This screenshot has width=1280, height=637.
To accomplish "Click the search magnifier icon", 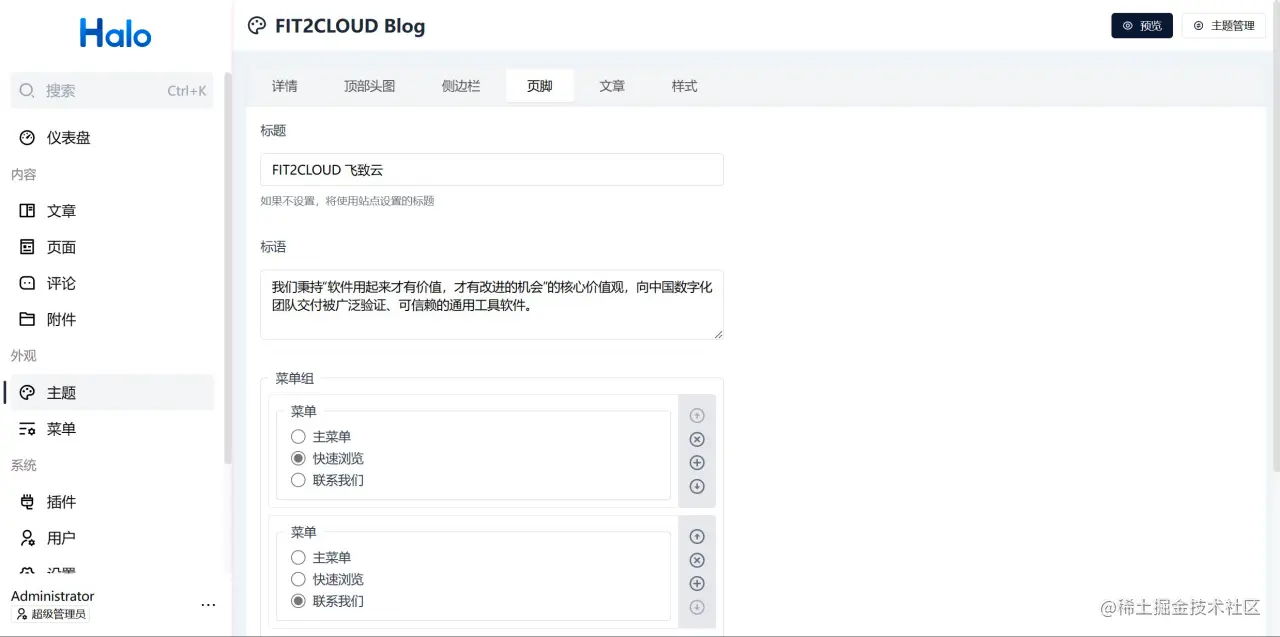I will tap(27, 90).
